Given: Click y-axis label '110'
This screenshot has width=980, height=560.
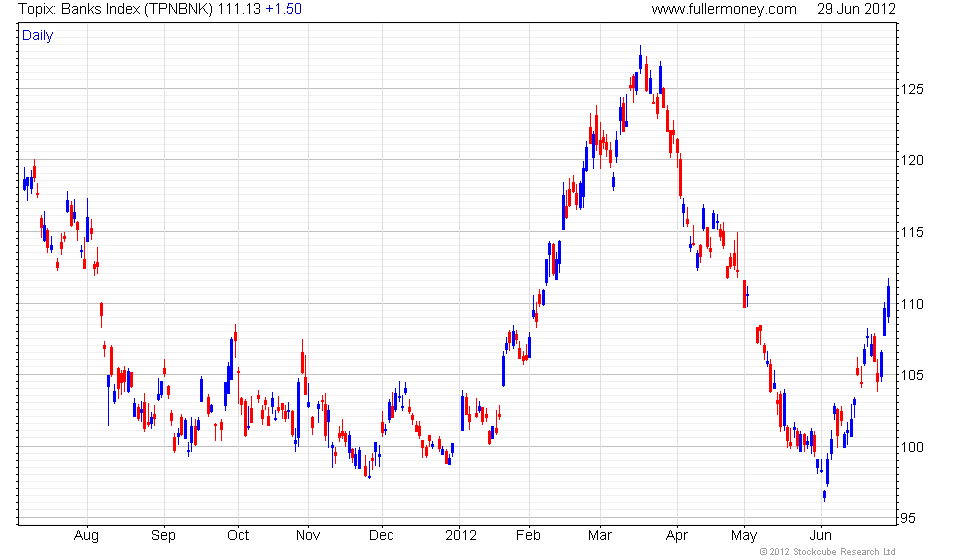Looking at the screenshot, I should (x=912, y=304).
